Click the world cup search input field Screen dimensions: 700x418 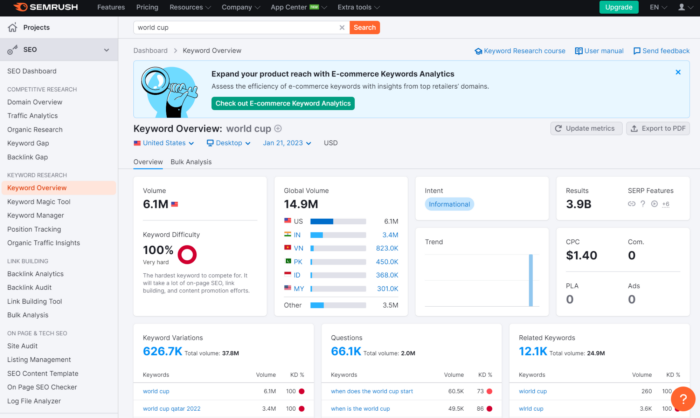pos(236,28)
